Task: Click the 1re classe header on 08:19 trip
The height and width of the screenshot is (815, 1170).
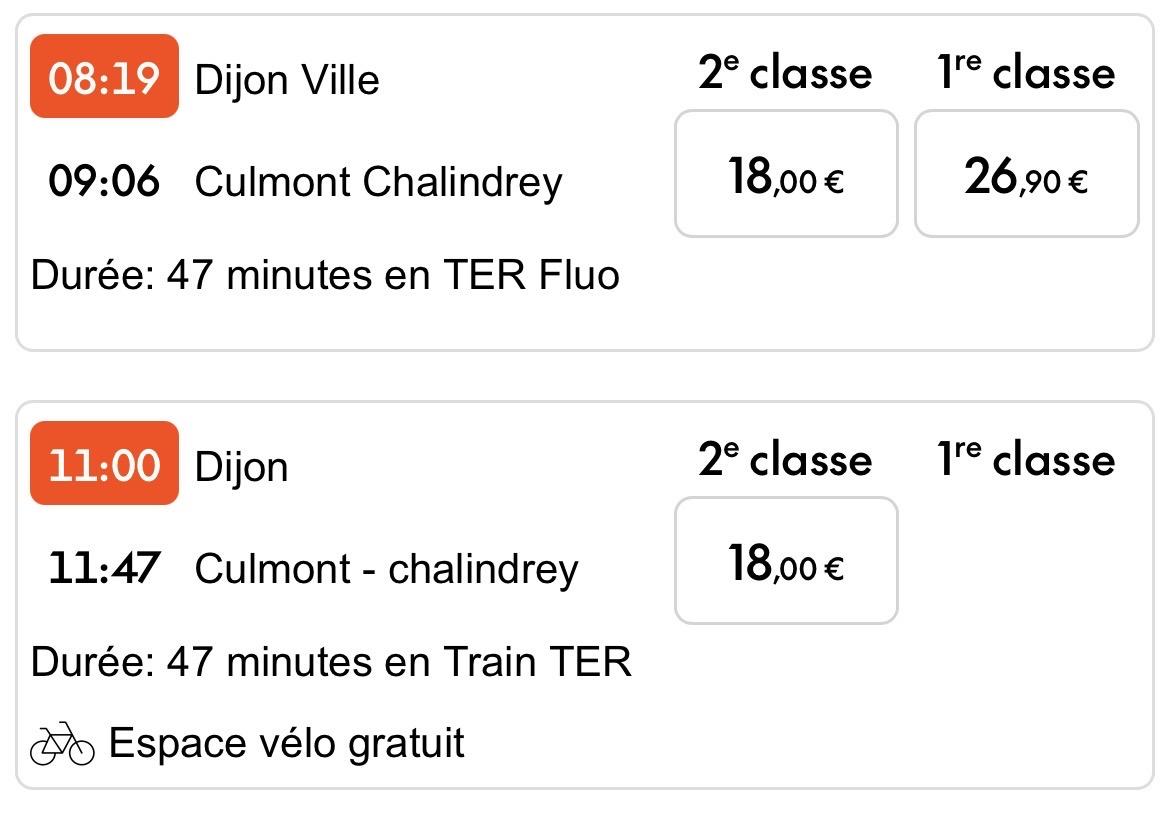Action: 1026,73
